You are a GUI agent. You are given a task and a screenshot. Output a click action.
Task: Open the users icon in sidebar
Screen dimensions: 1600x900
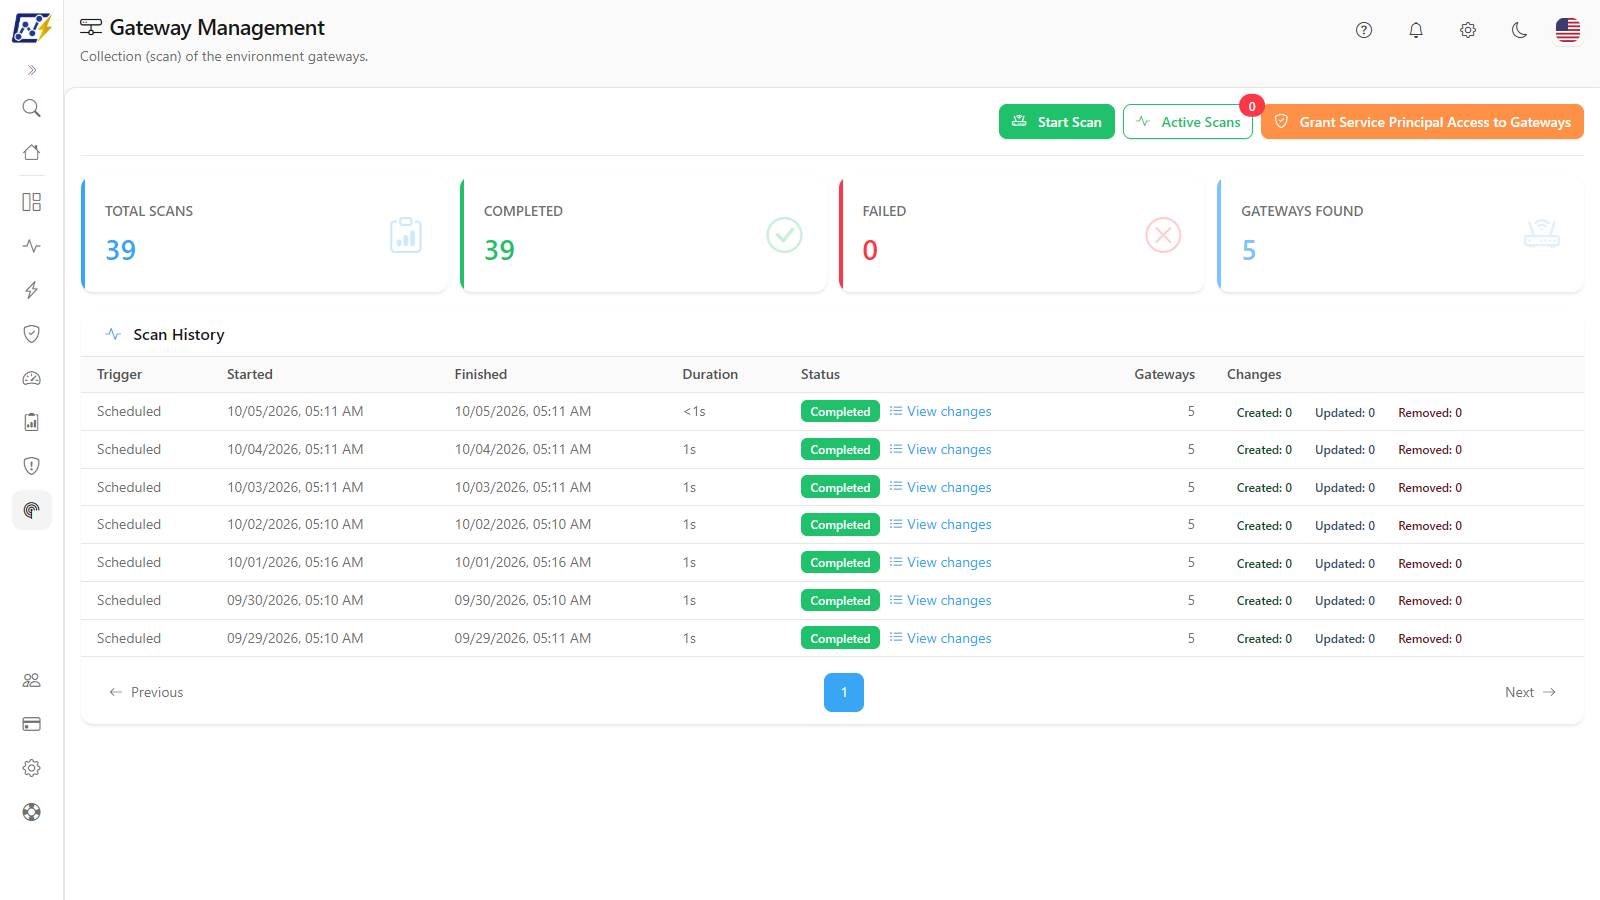pyautogui.click(x=32, y=680)
